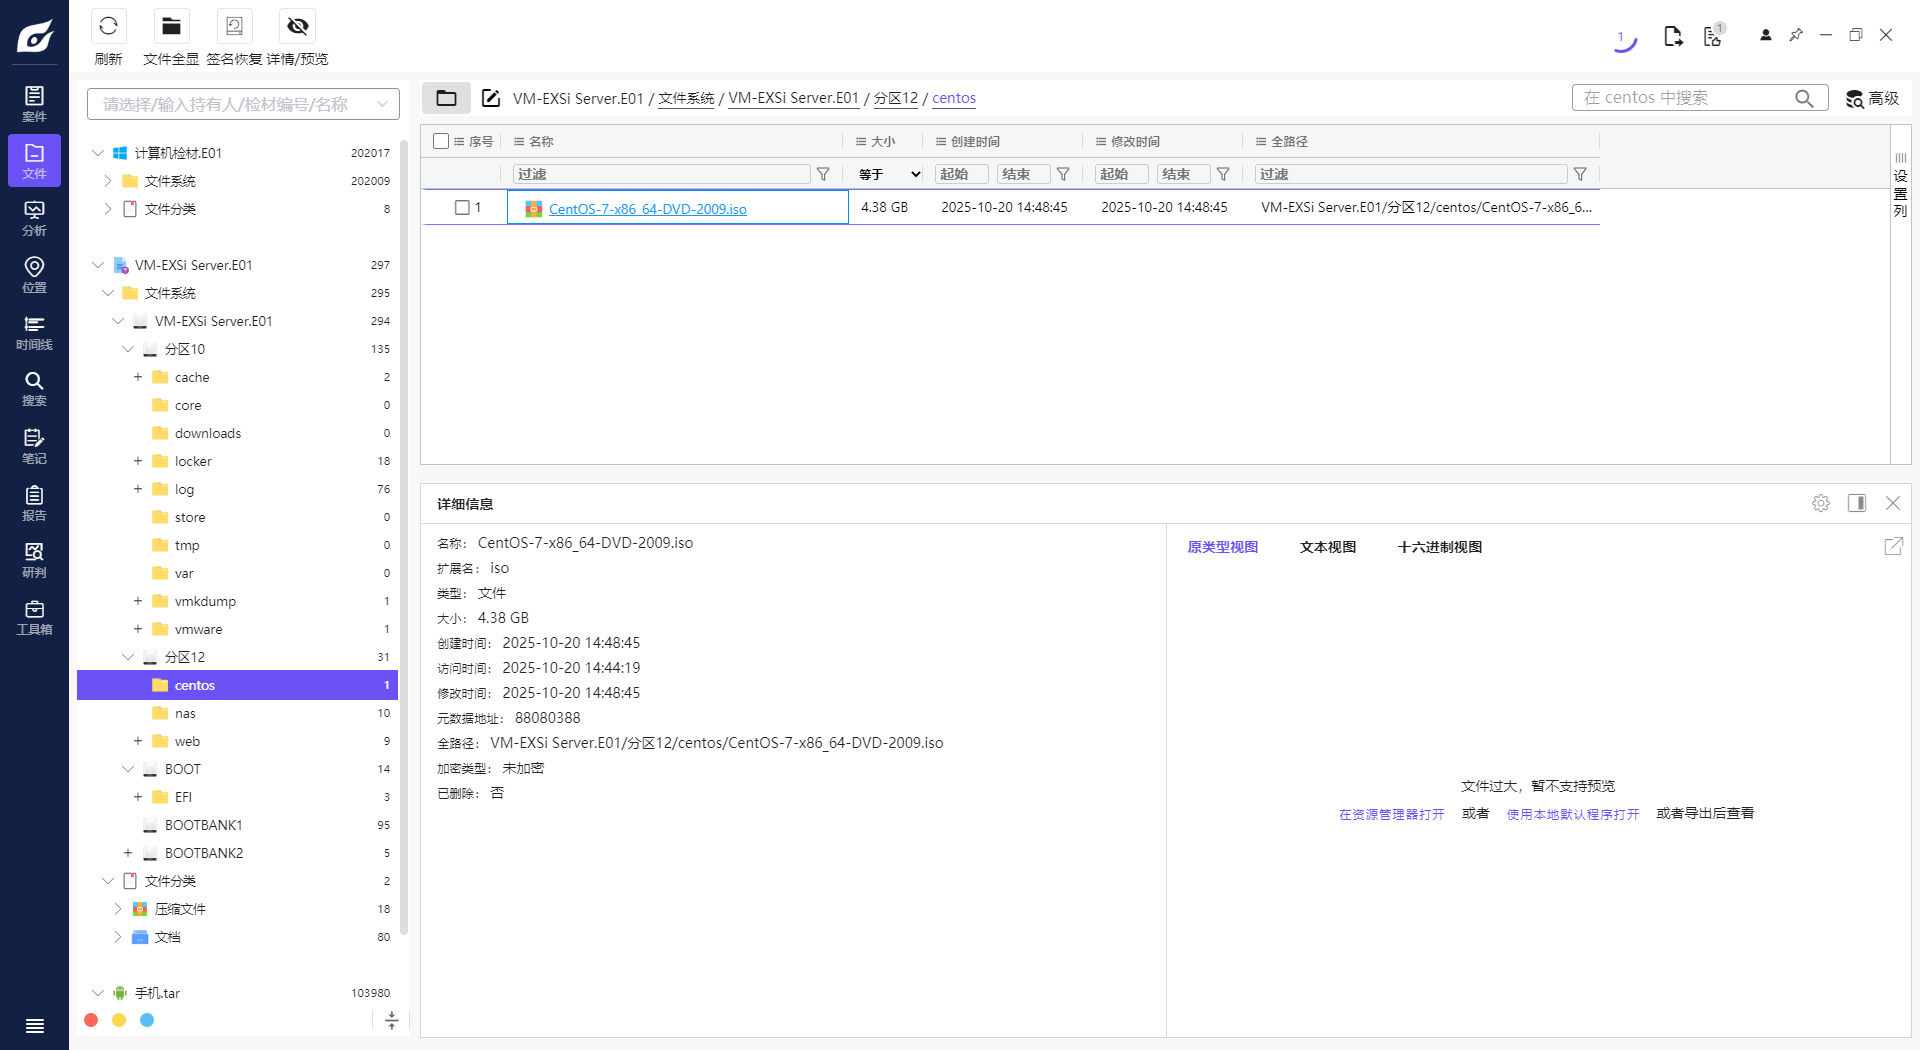
Task: Toggle the select-all checkbox in the header row
Action: [x=440, y=141]
